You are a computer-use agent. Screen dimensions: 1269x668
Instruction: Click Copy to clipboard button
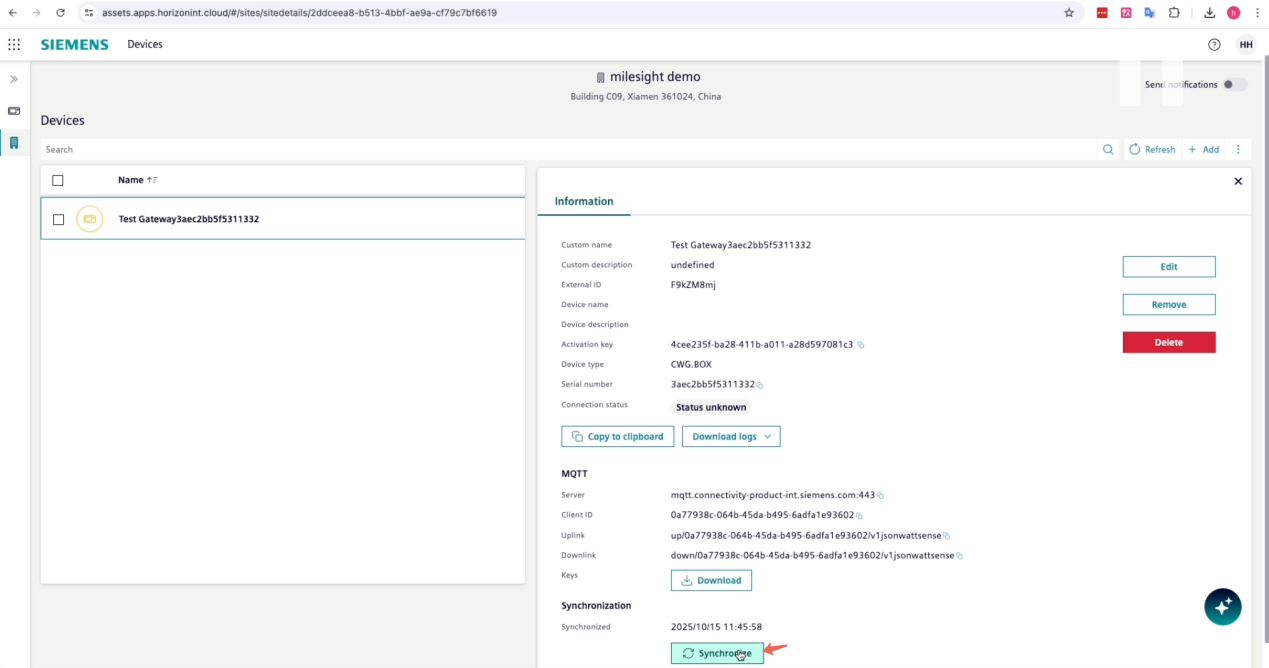(618, 436)
